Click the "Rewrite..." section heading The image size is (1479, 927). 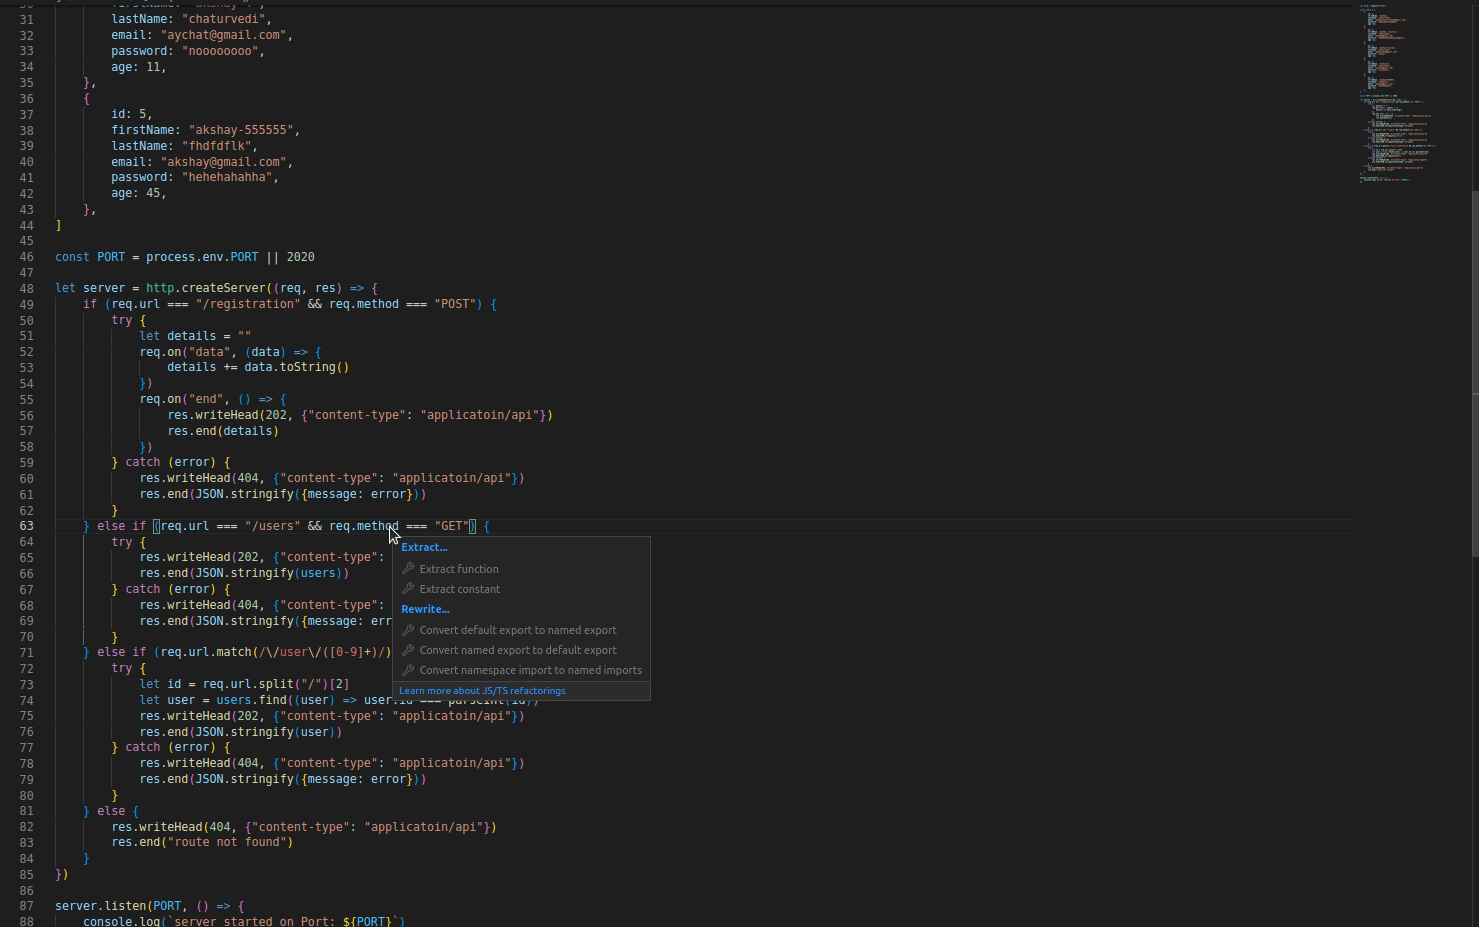coord(425,609)
